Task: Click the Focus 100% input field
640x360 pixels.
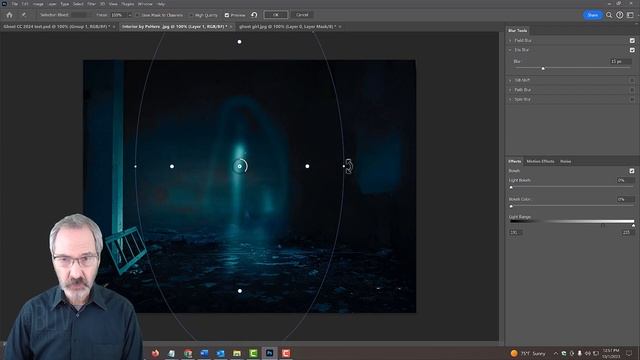Action: coord(118,15)
